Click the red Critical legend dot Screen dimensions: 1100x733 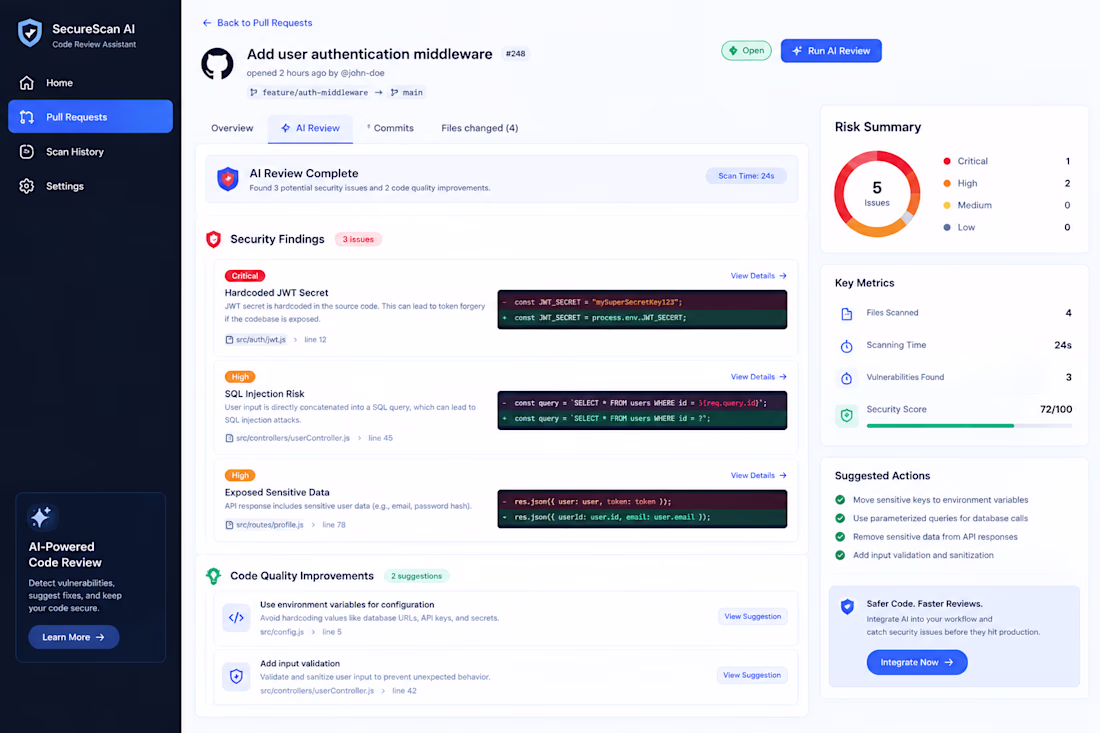(947, 161)
